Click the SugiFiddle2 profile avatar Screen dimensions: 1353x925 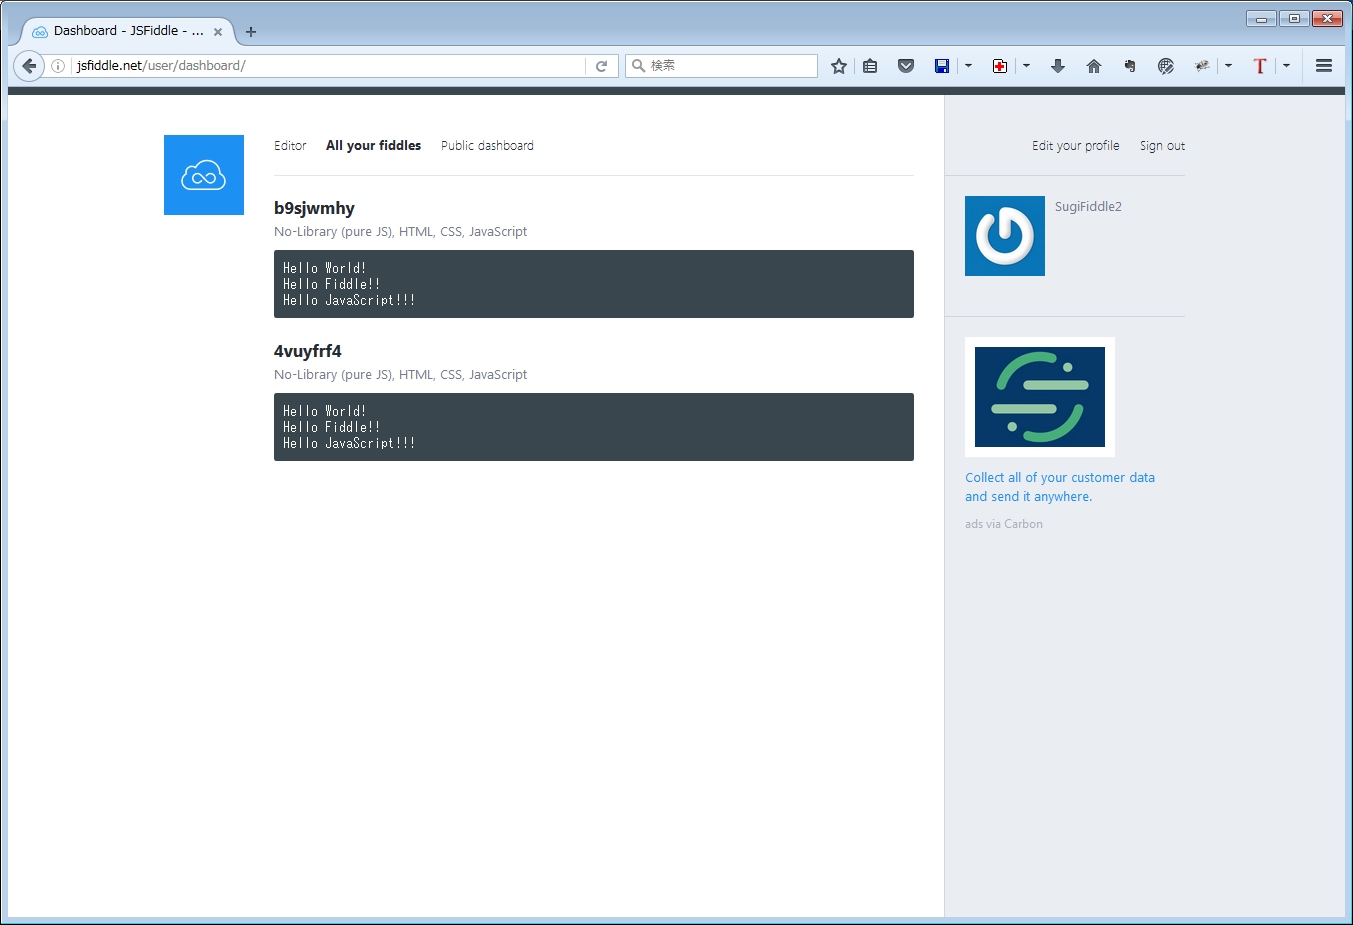click(x=1004, y=236)
